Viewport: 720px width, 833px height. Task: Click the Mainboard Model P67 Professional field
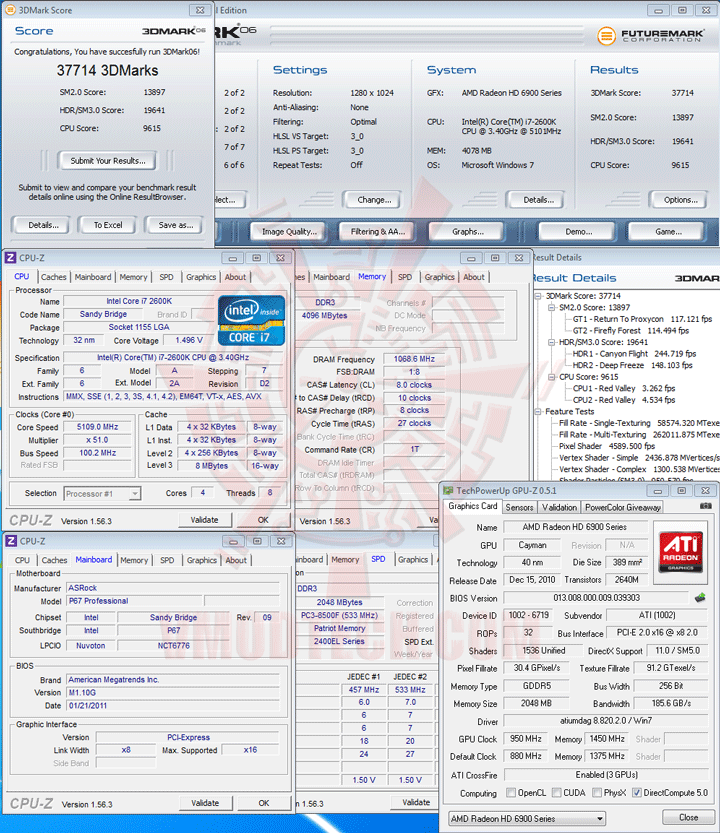pyautogui.click(x=135, y=601)
